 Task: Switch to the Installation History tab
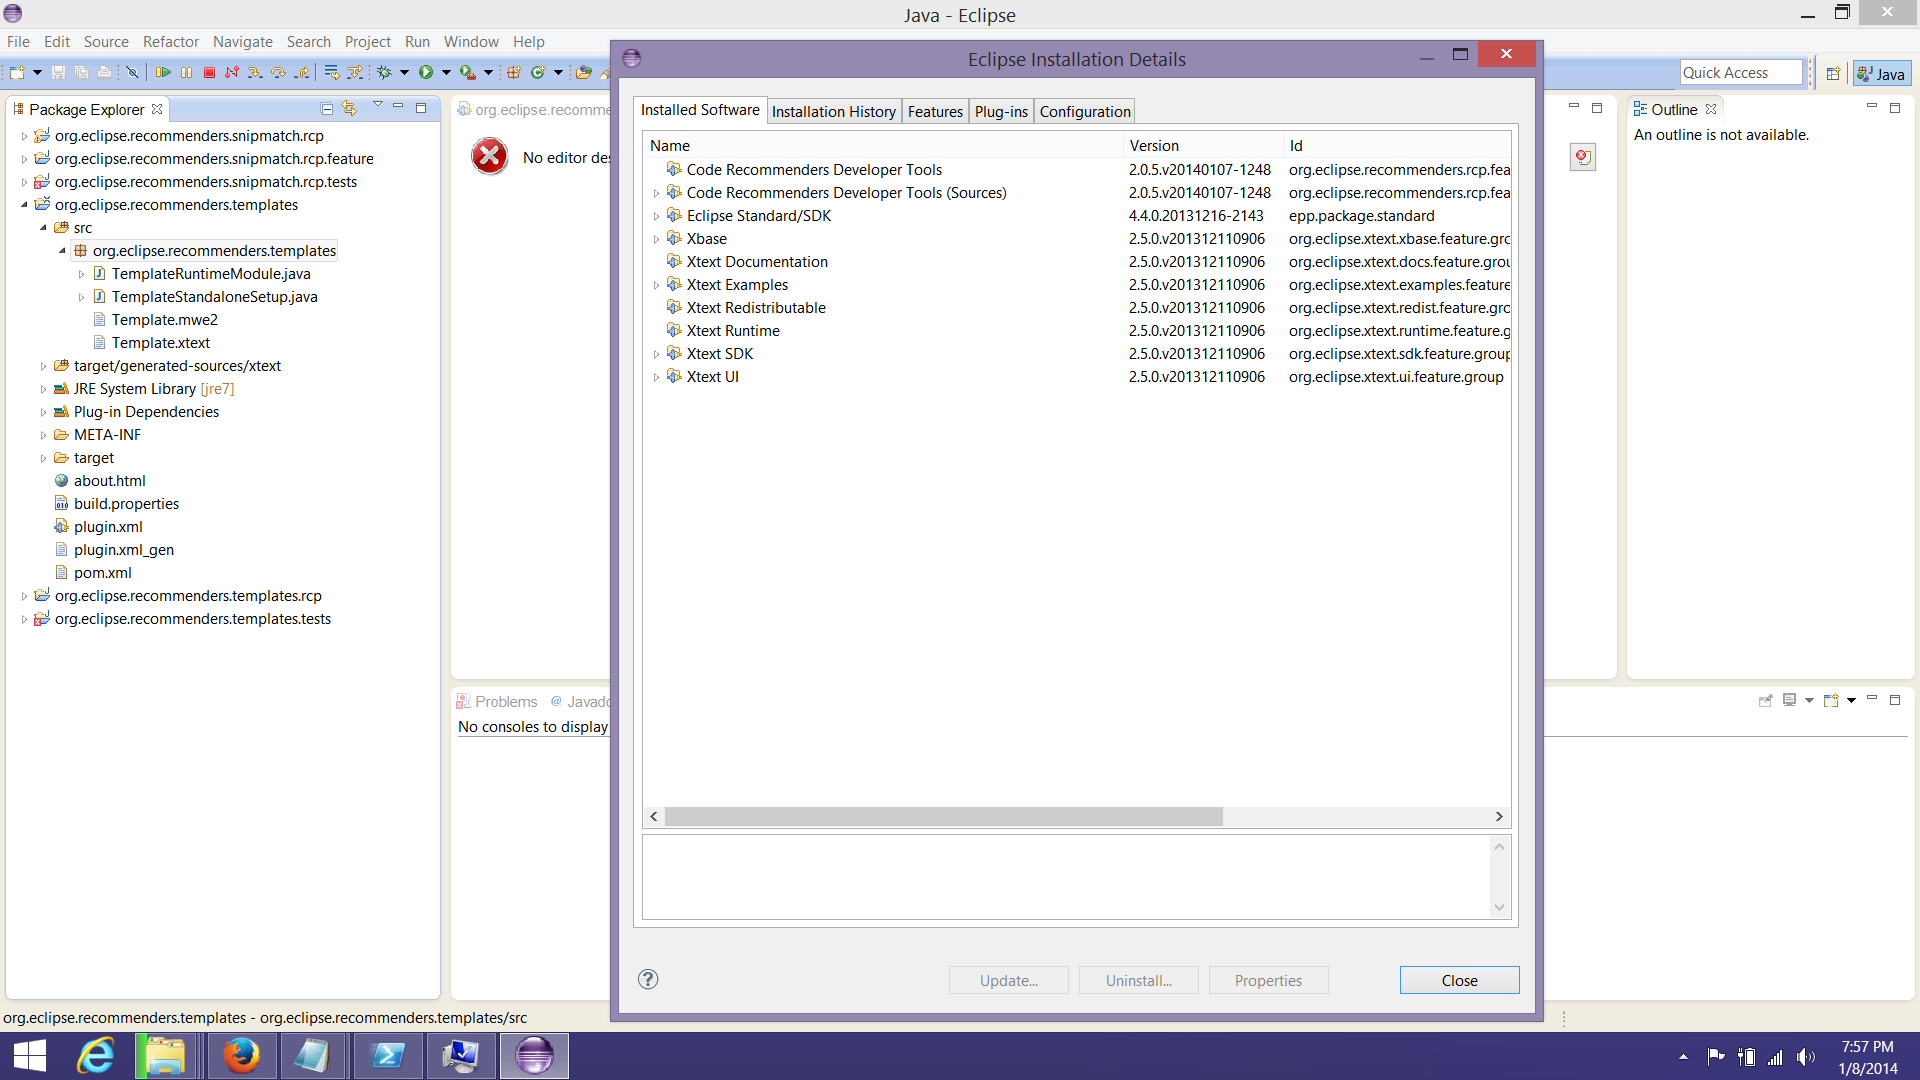pos(834,111)
